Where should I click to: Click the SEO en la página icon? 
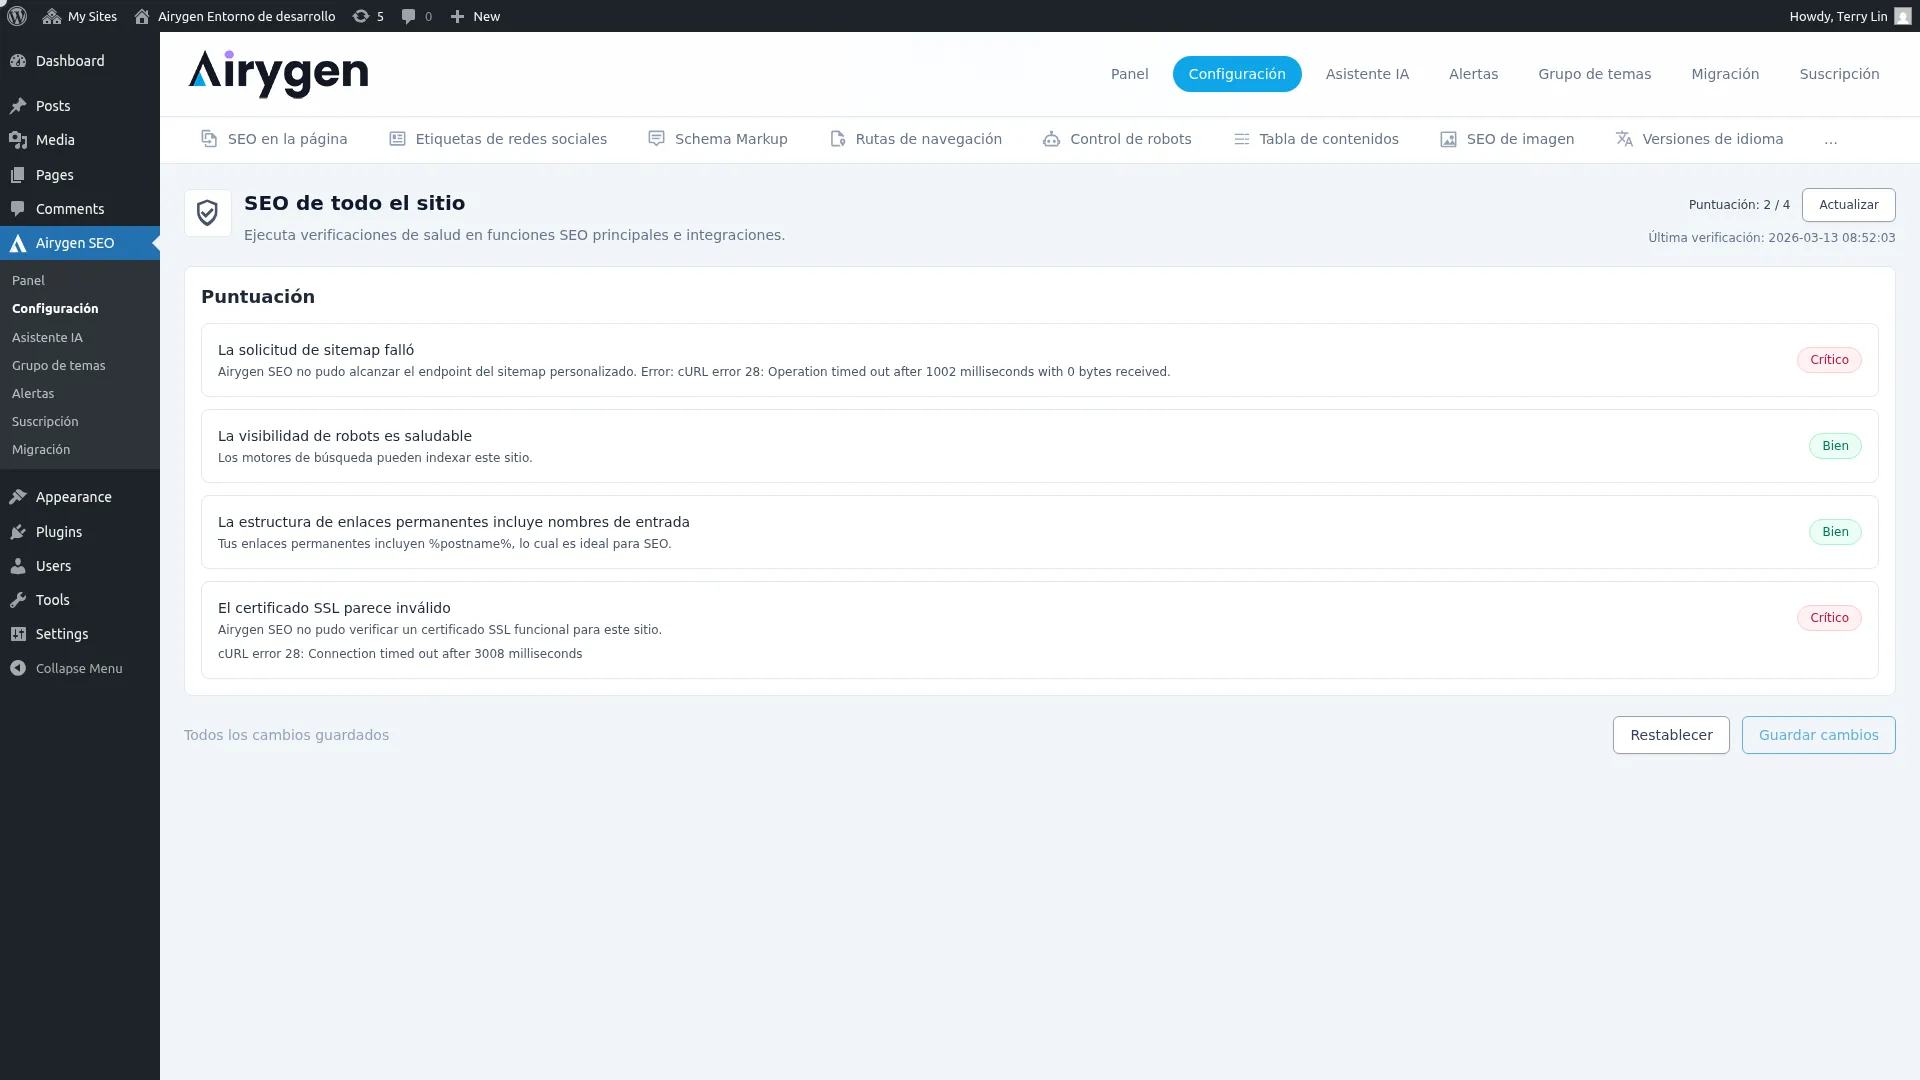209,139
